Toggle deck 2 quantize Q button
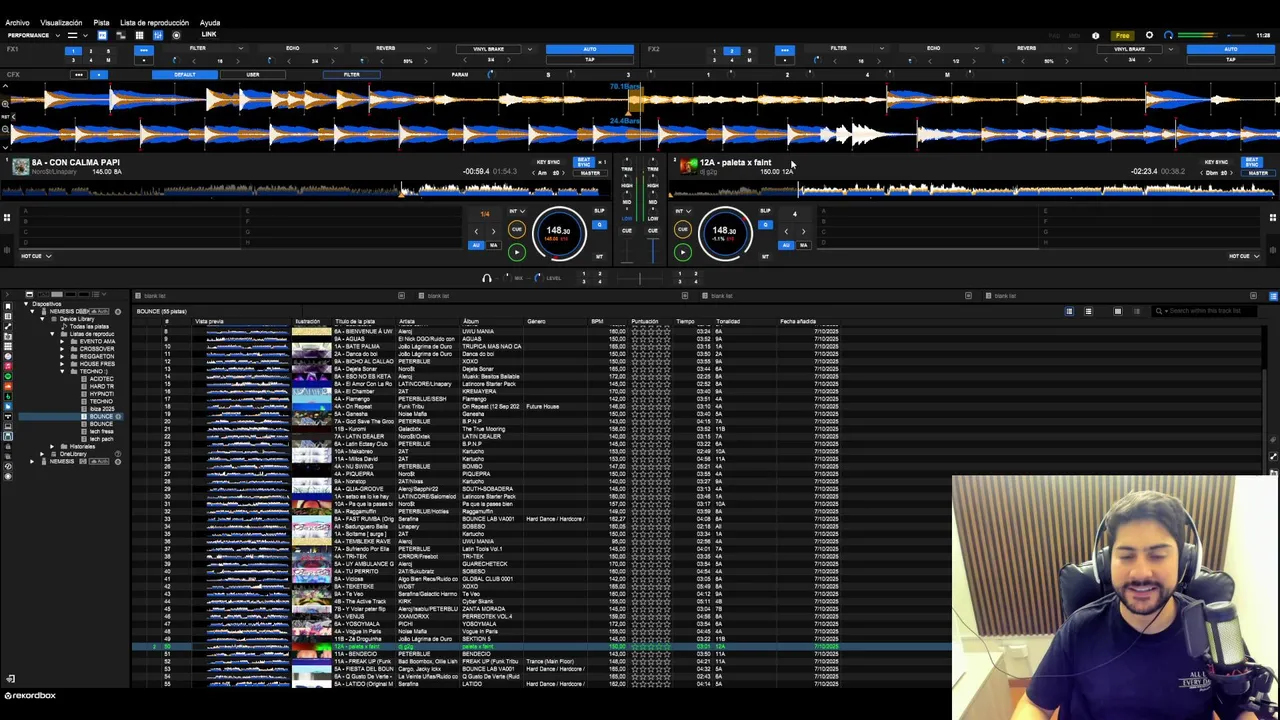This screenshot has width=1280, height=720. point(765,224)
